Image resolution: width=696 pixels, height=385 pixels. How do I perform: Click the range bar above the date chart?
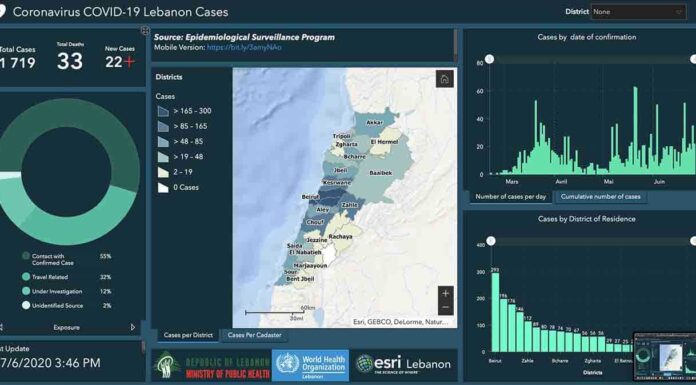pyautogui.click(x=592, y=60)
